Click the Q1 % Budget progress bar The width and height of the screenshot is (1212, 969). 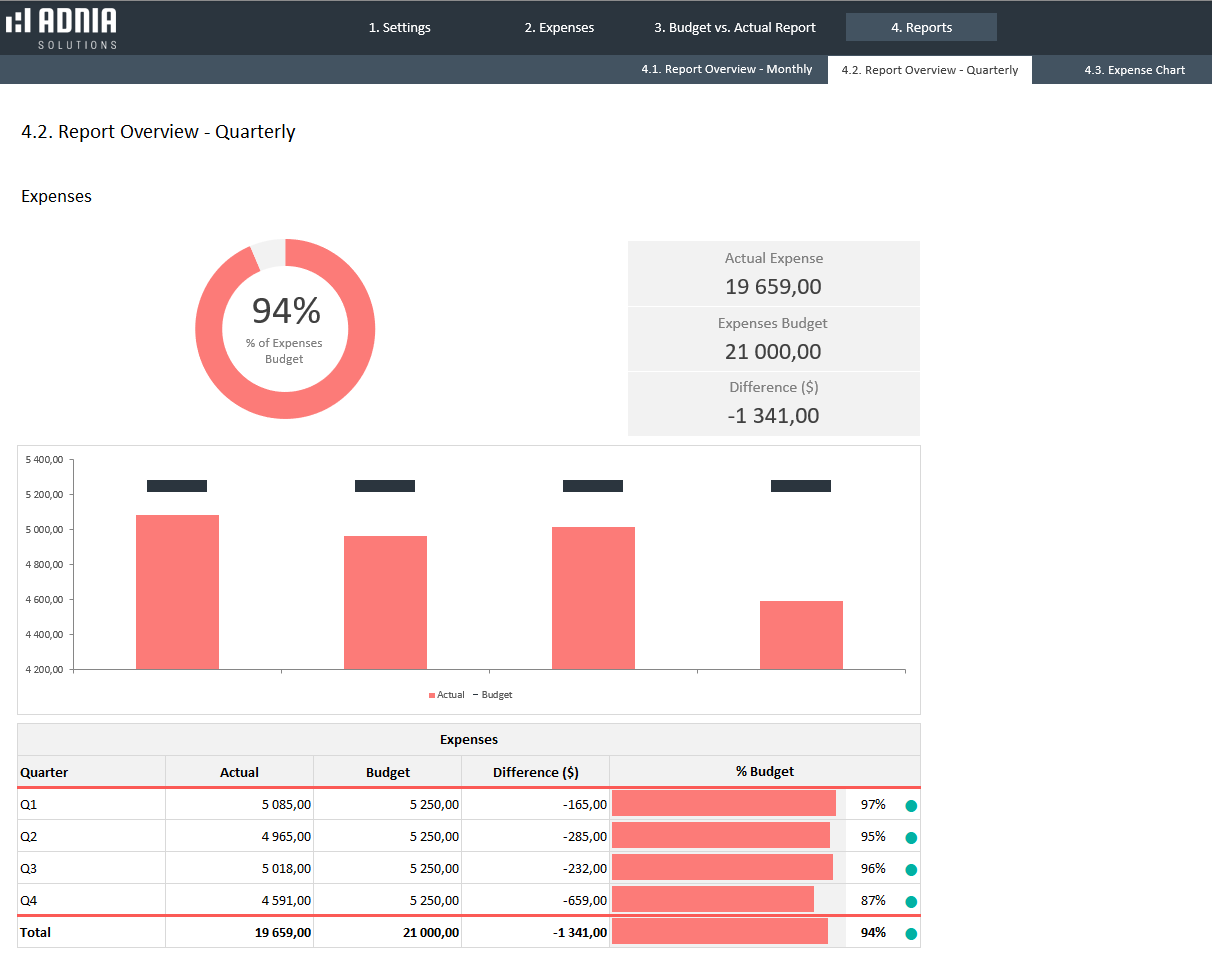click(723, 804)
